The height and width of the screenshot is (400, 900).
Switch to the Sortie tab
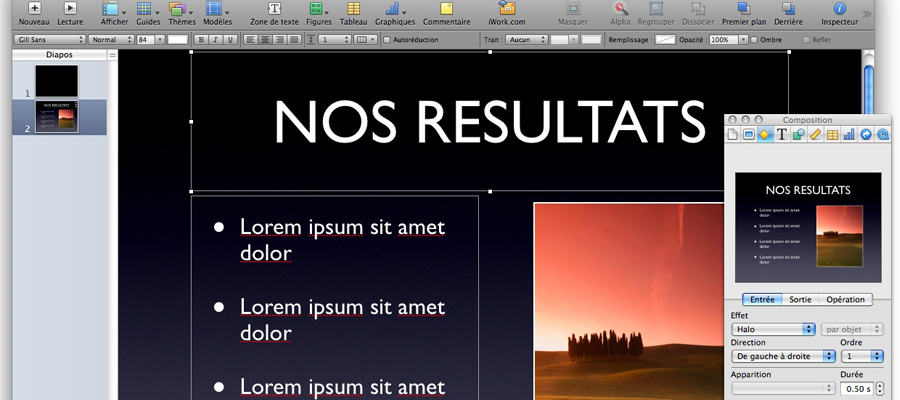[x=800, y=300]
